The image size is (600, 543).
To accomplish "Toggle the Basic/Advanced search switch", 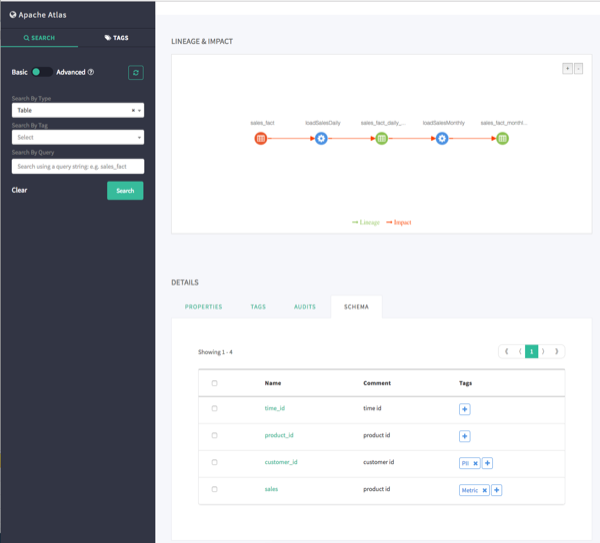I will pyautogui.click(x=42, y=72).
